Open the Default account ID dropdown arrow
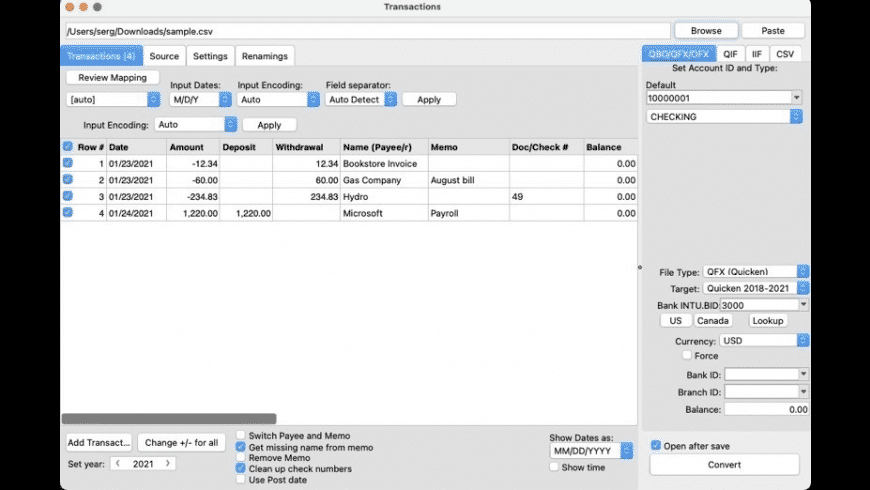 pyautogui.click(x=796, y=98)
